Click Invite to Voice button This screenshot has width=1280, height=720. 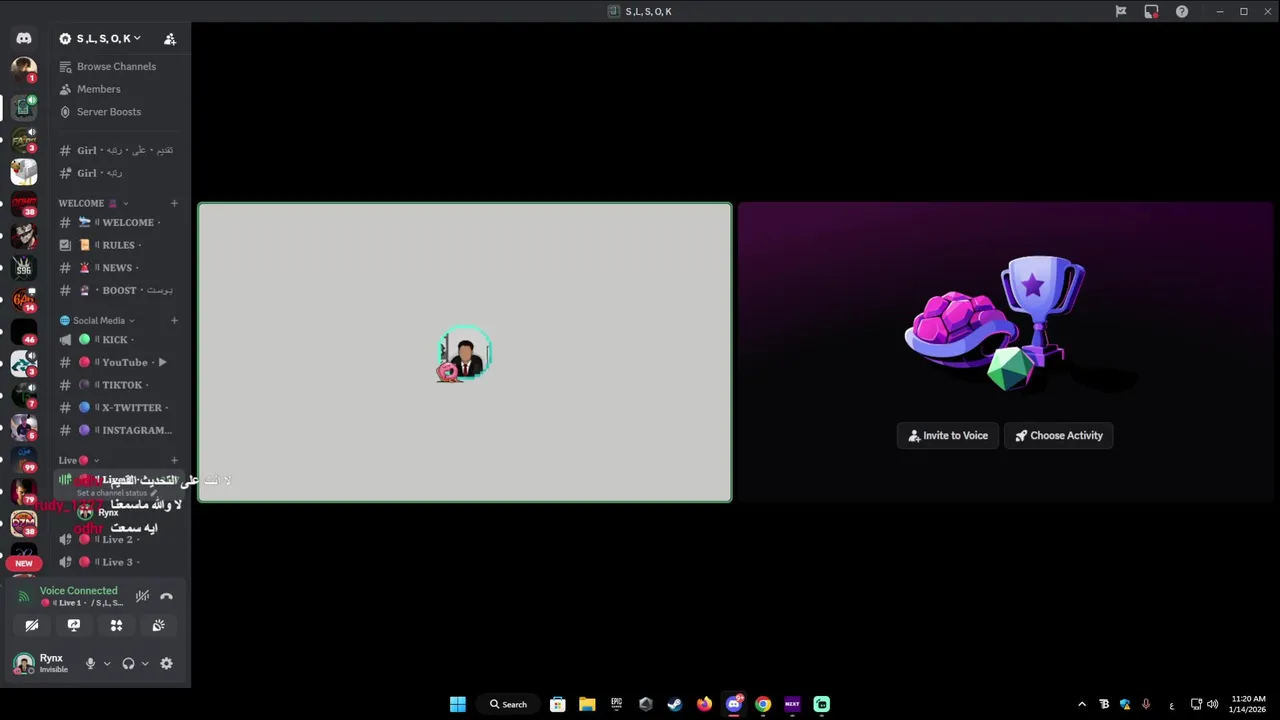[x=948, y=436]
